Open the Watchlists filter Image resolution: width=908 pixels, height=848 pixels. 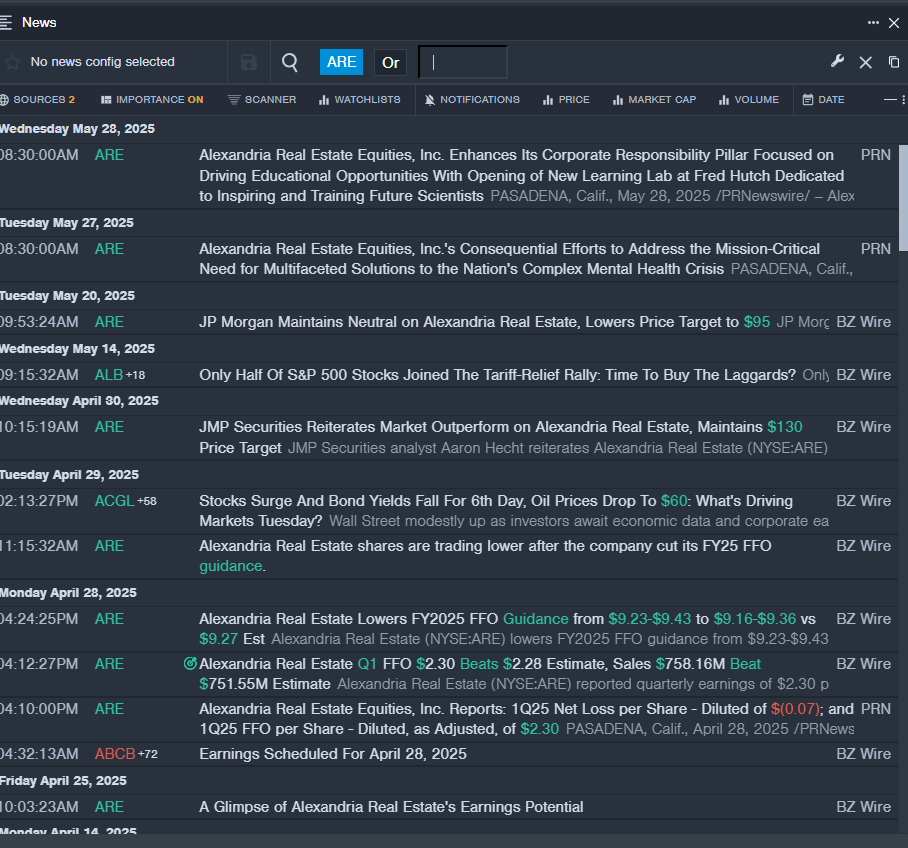pyautogui.click(x=360, y=100)
